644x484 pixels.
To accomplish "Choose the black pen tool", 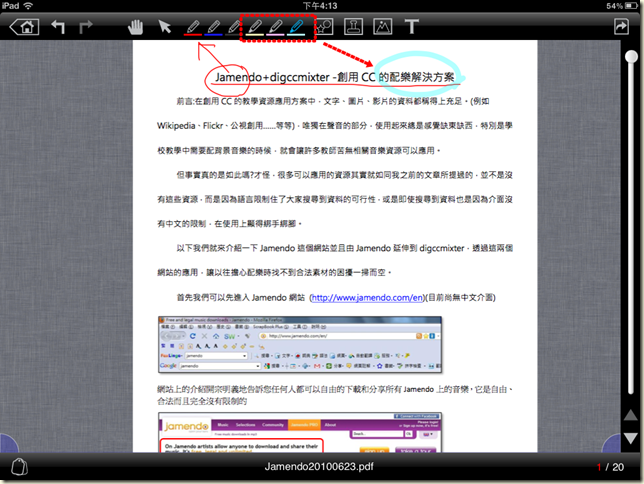I will pyautogui.click(x=233, y=28).
